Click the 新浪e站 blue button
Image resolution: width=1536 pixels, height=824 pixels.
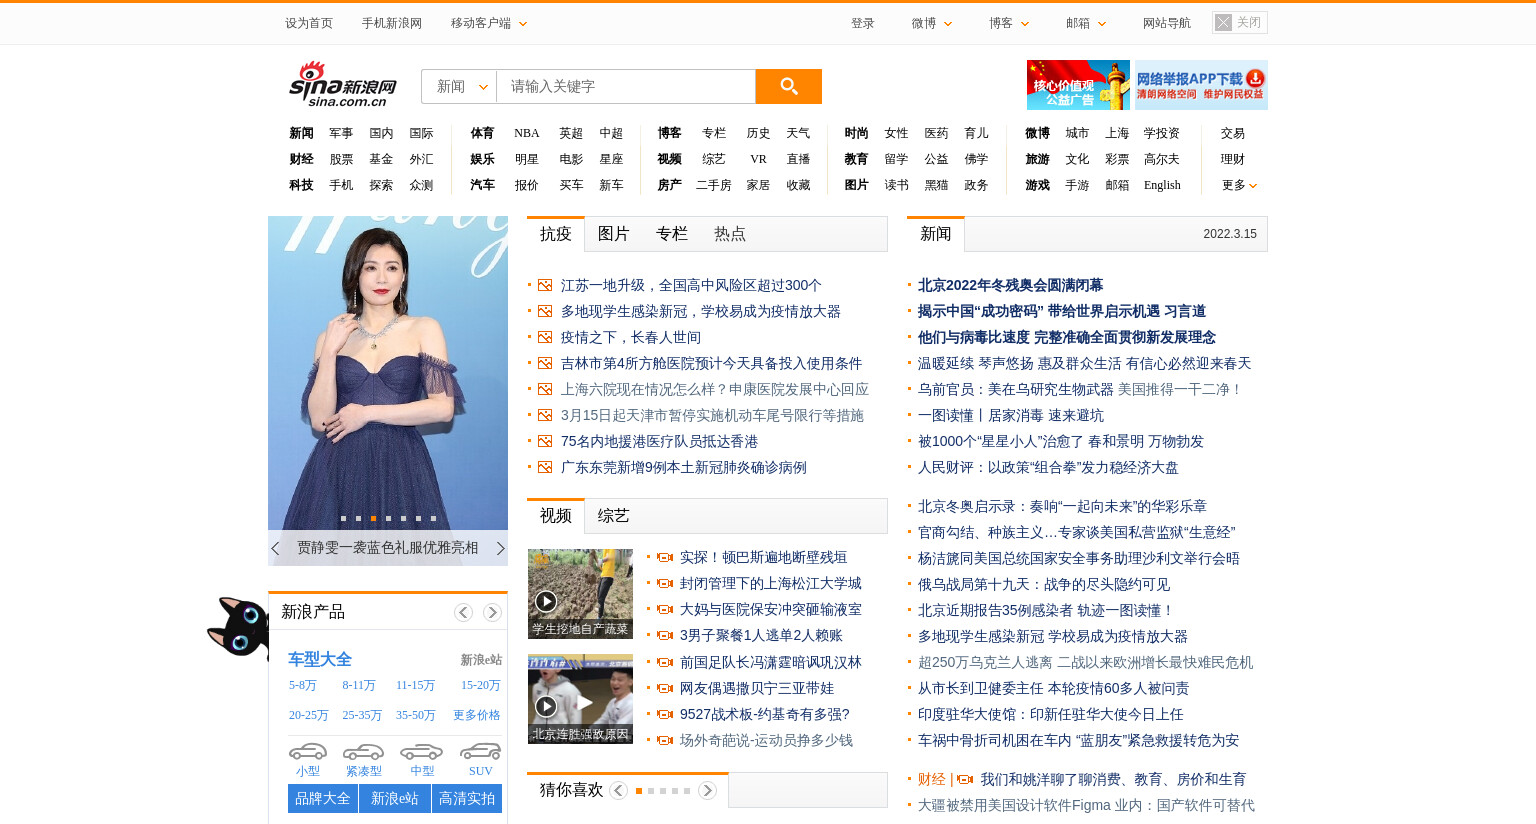pyautogui.click(x=395, y=799)
